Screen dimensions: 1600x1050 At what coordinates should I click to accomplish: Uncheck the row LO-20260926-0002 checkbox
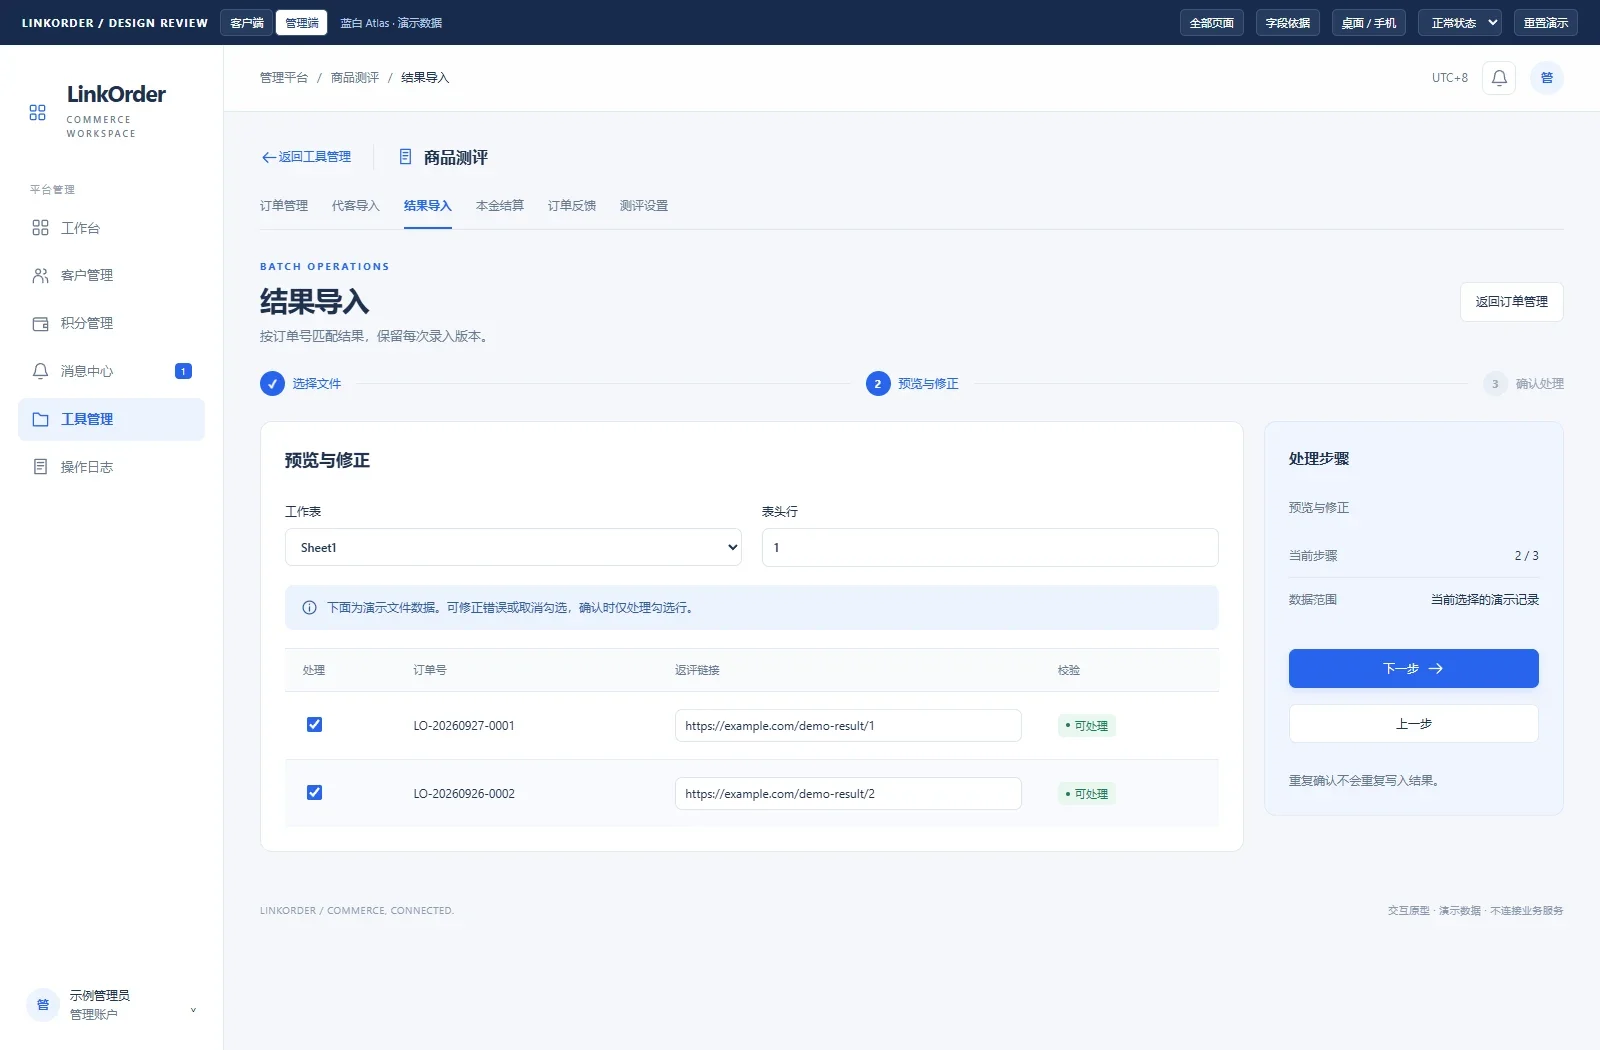(x=314, y=793)
